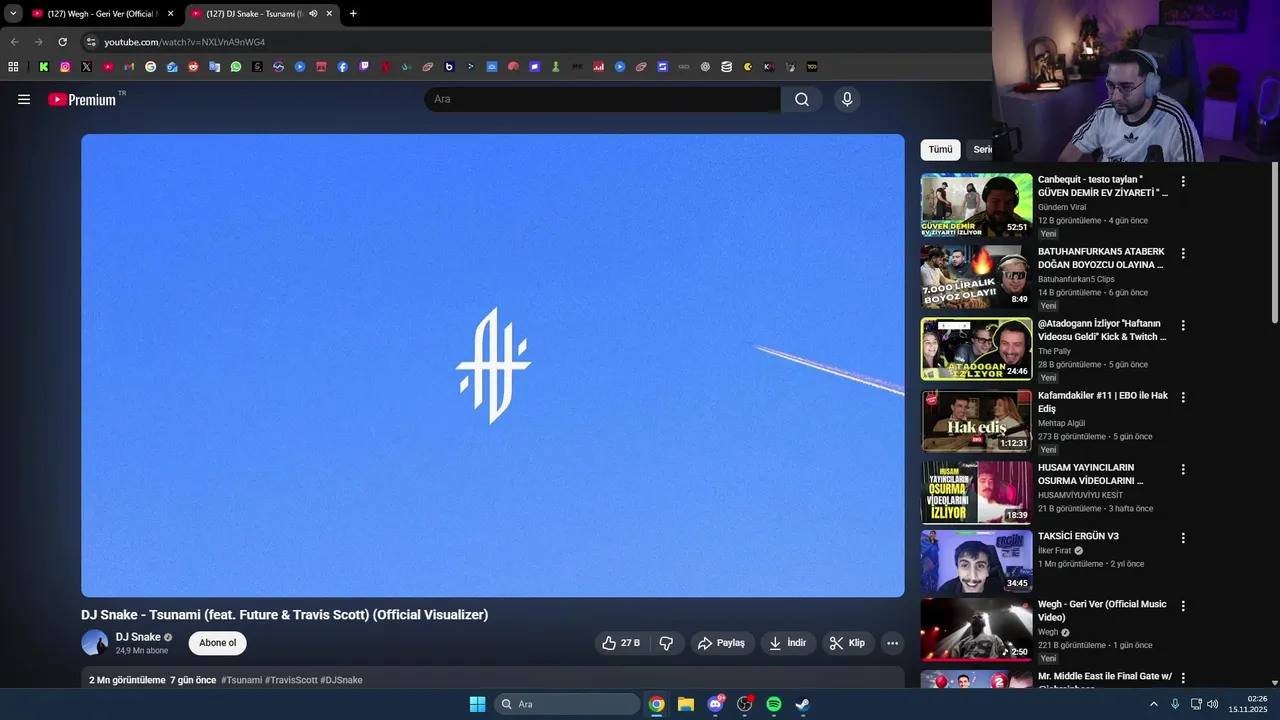Image resolution: width=1280 pixels, height=720 pixels.
Task: Like the video showing 27 B
Action: (x=621, y=643)
